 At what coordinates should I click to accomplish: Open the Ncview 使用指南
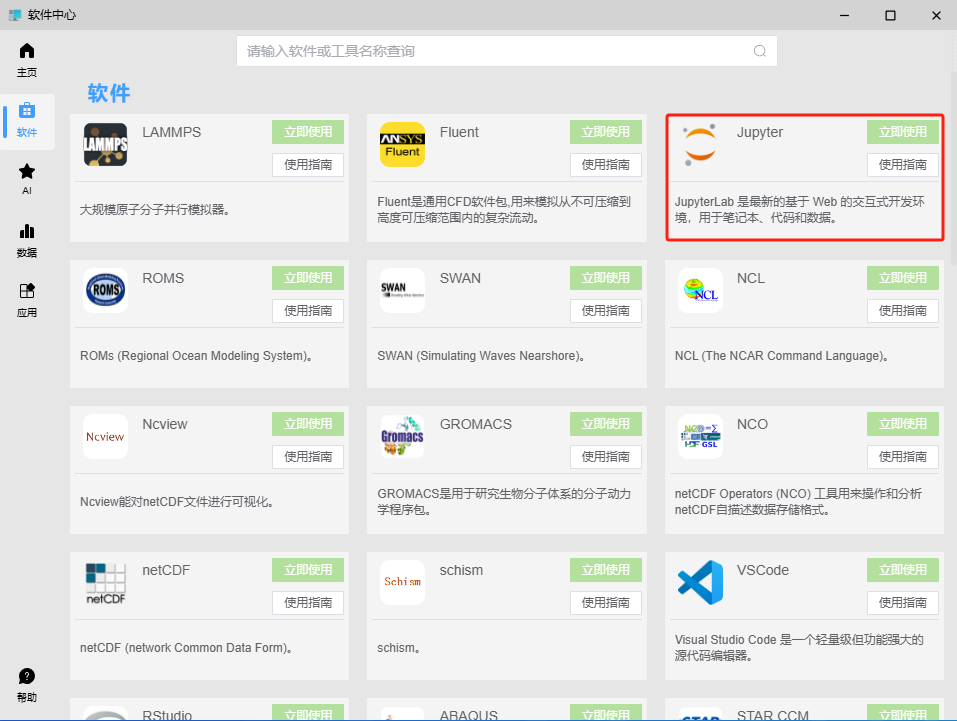coord(308,457)
